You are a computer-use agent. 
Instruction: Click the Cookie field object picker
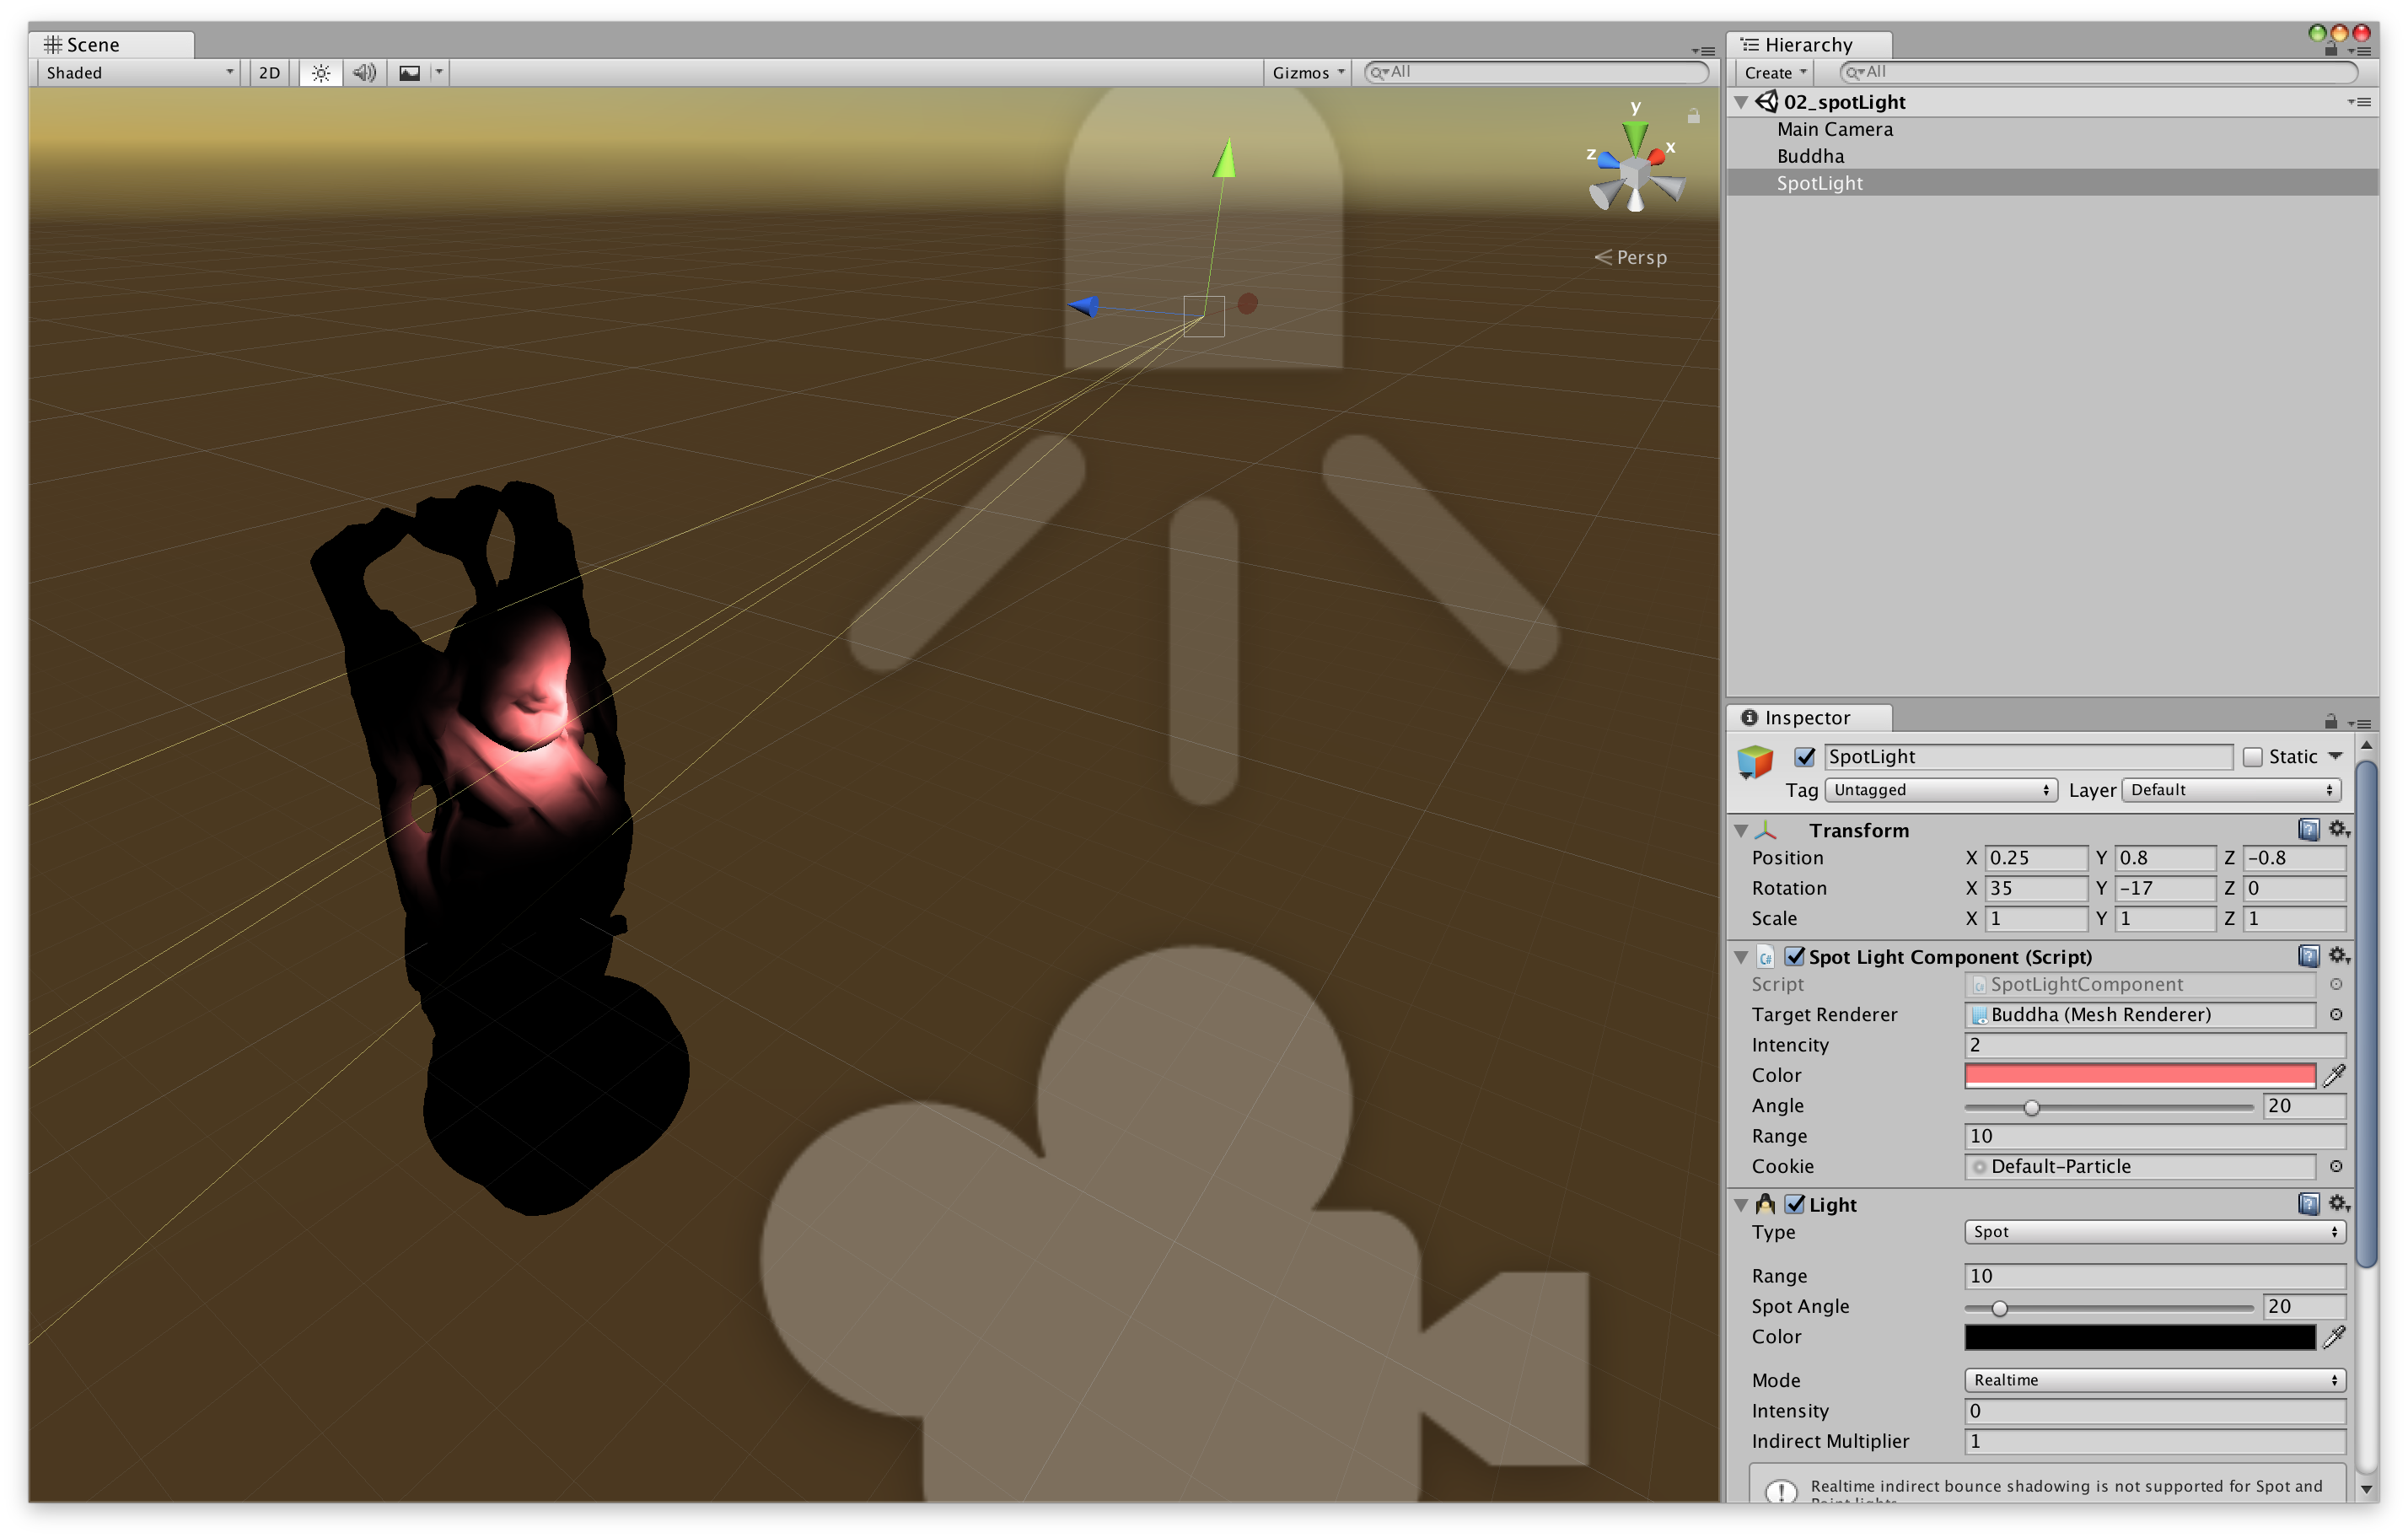coord(2336,1166)
